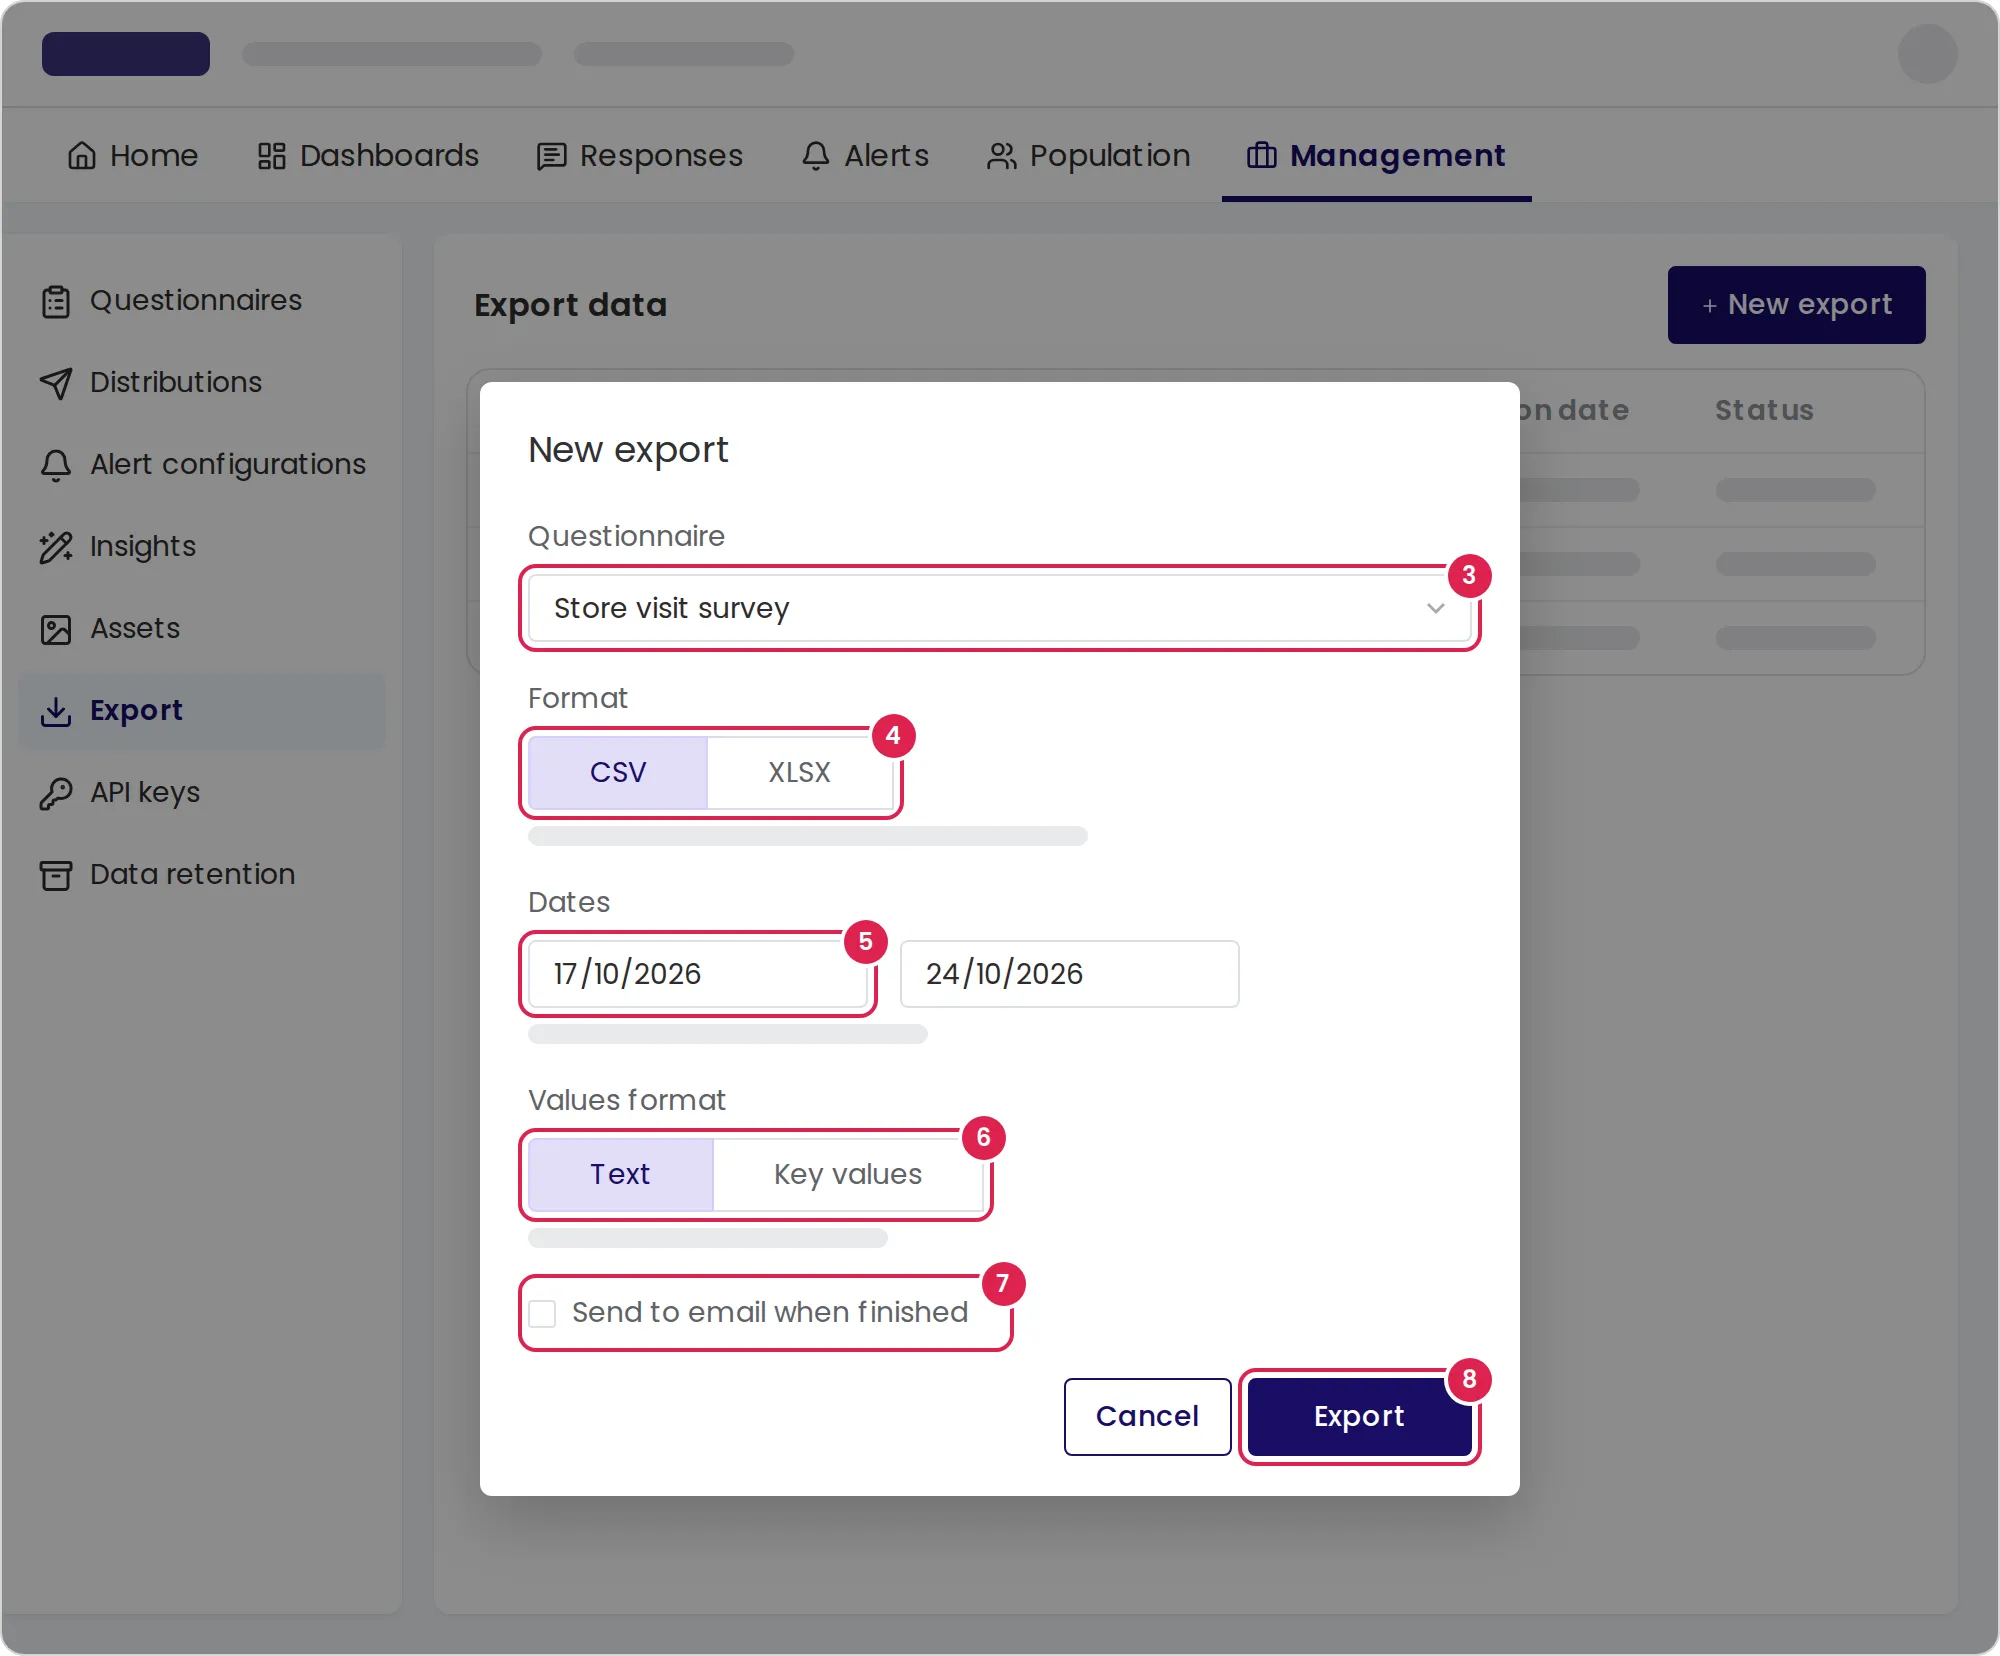Click the Questionnaires clipboard icon in sidebar

click(x=56, y=301)
